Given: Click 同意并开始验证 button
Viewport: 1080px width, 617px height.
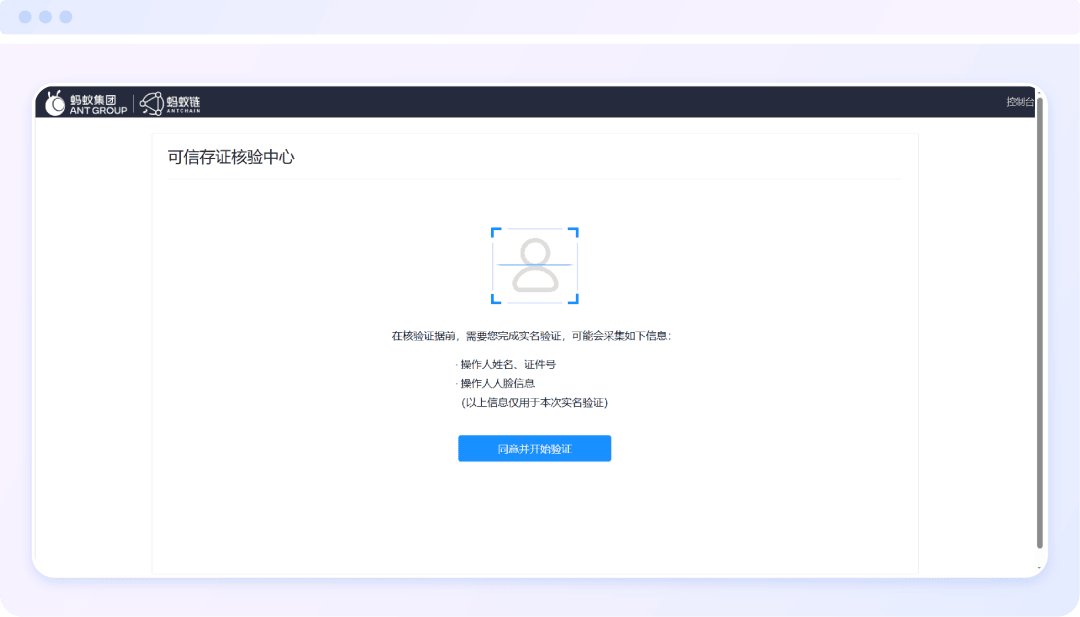Looking at the screenshot, I should [x=534, y=448].
